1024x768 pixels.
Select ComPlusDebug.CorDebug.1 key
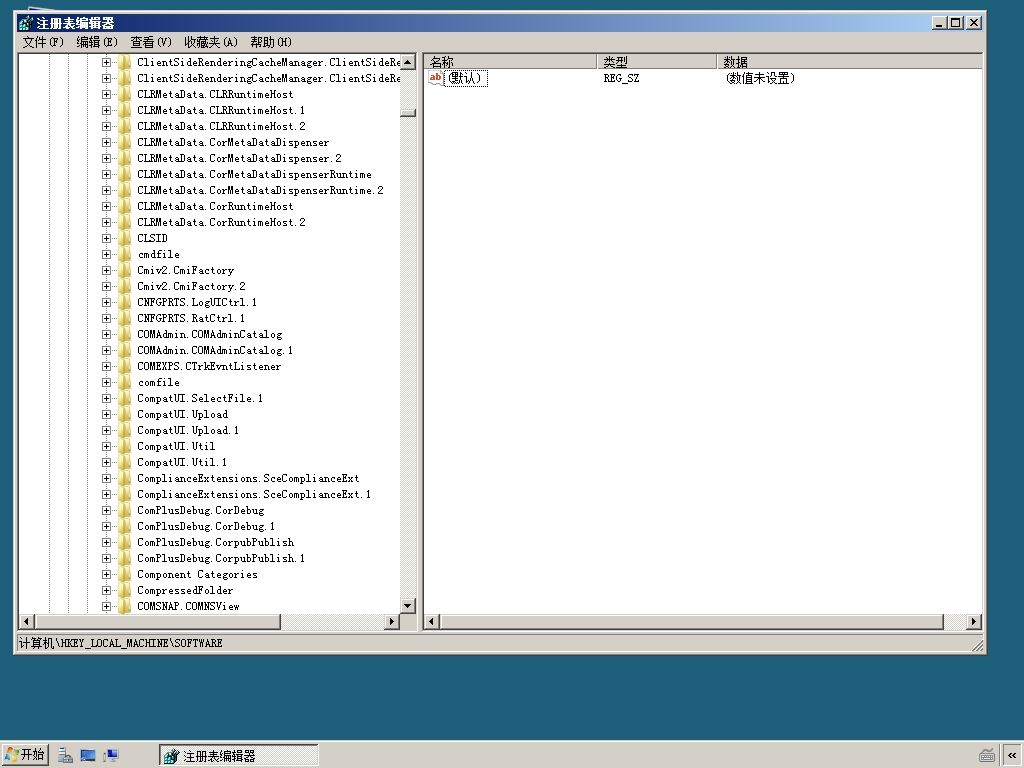(x=206, y=526)
